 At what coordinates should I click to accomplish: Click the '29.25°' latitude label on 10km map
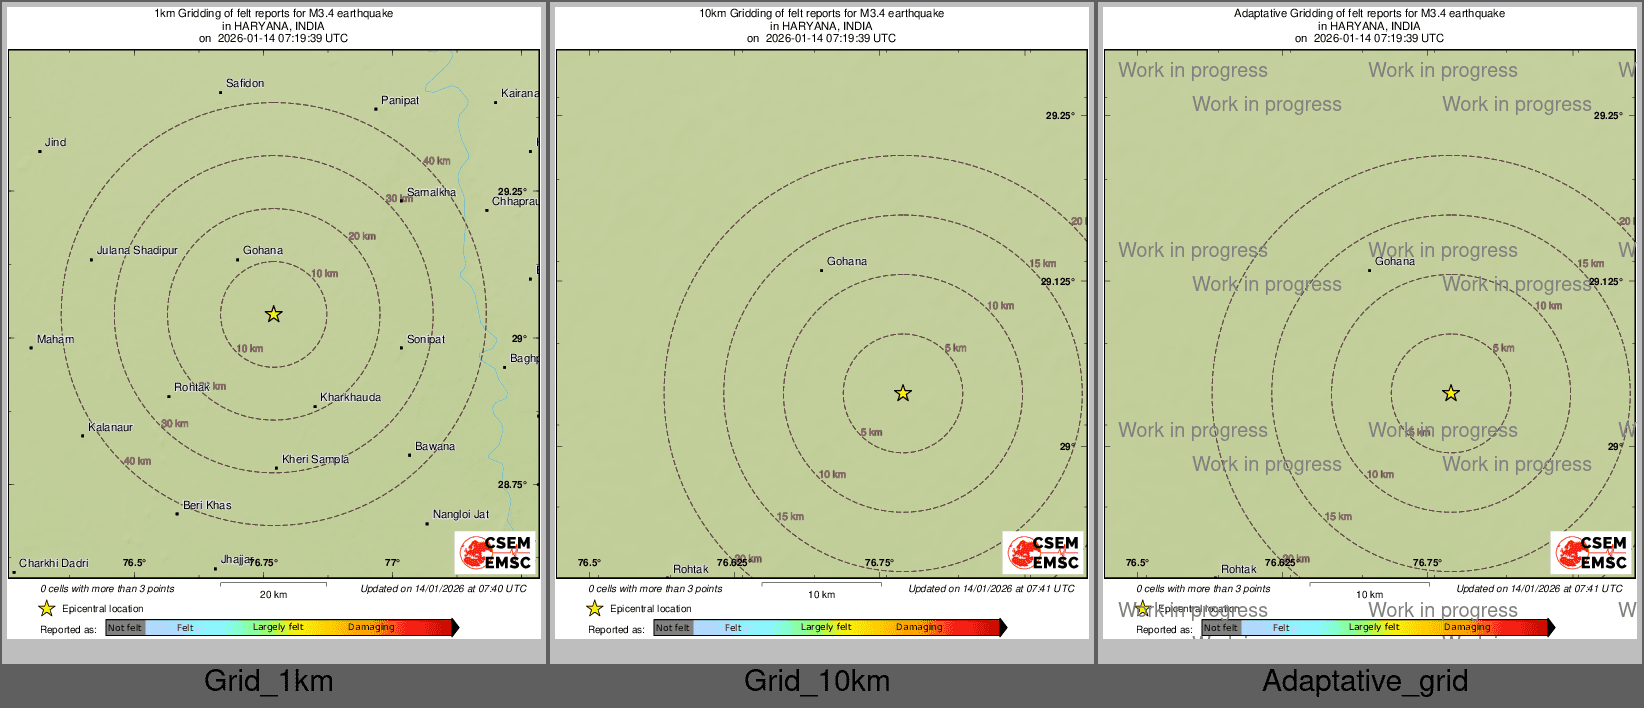[x=1060, y=116]
